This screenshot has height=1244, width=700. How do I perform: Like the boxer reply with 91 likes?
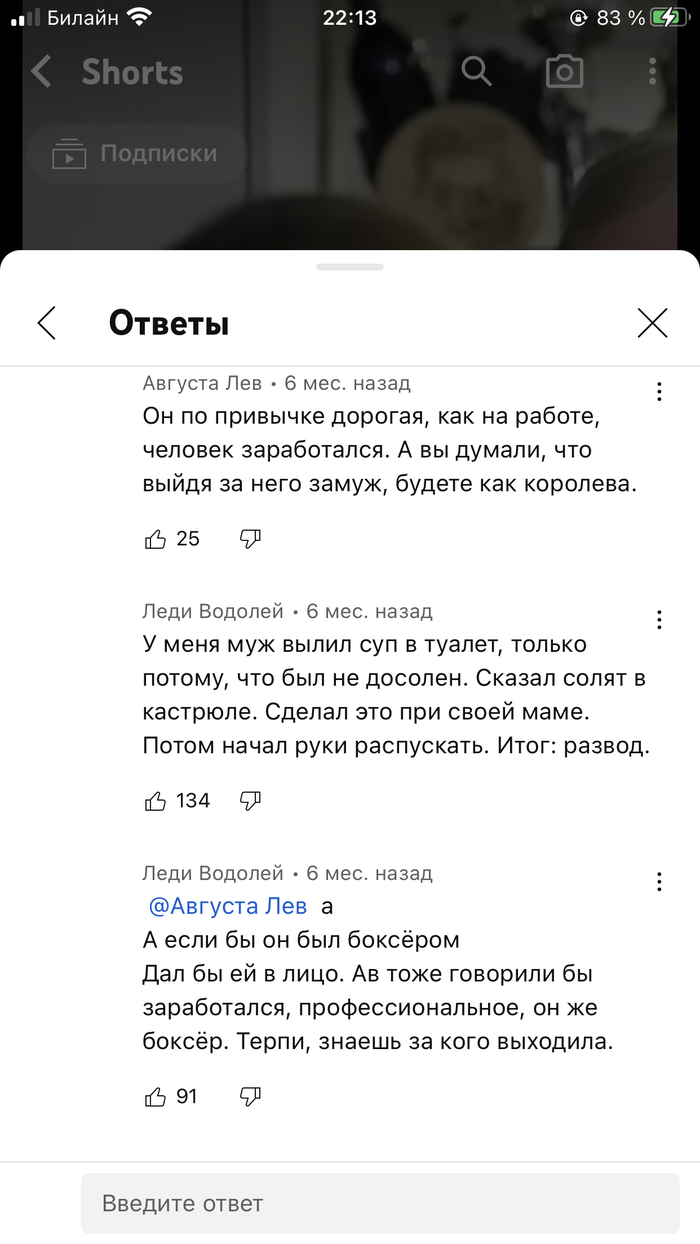156,1097
